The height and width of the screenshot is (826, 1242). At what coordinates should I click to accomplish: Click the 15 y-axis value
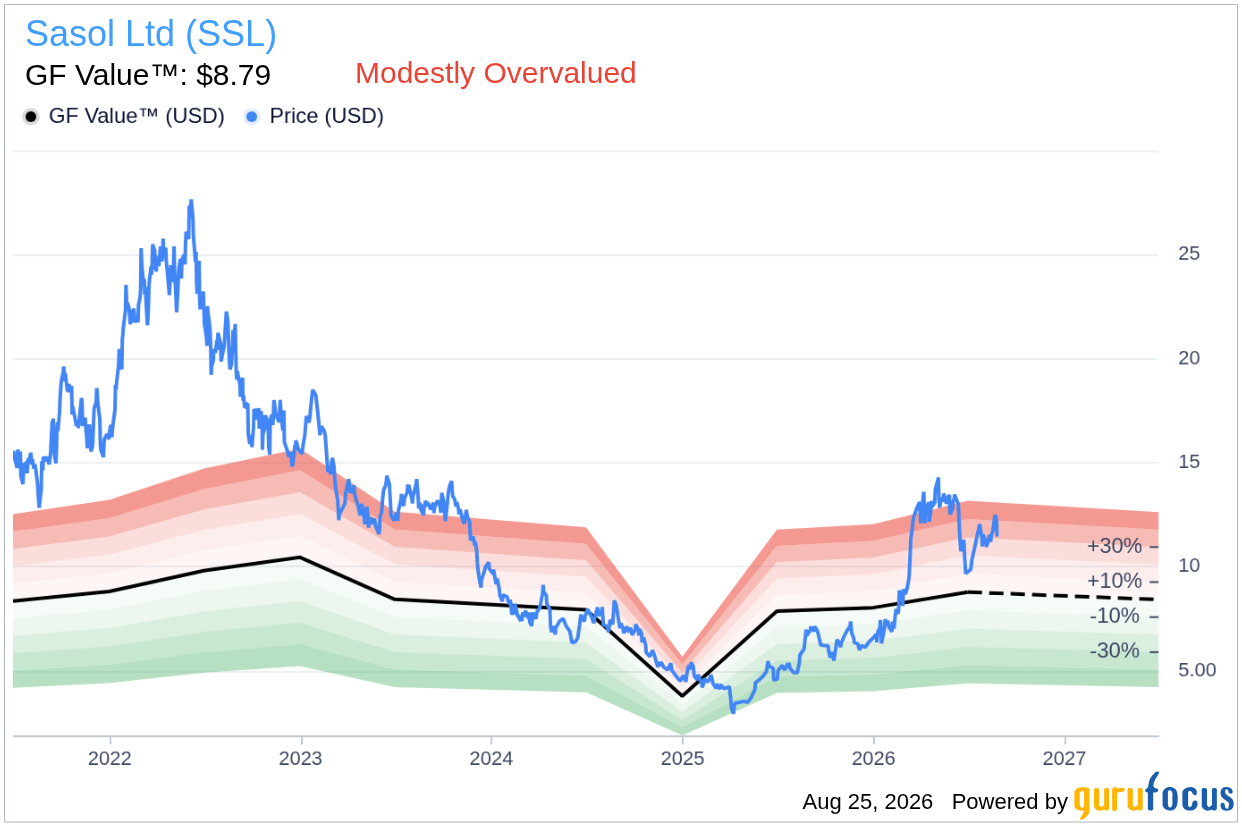pos(1189,462)
